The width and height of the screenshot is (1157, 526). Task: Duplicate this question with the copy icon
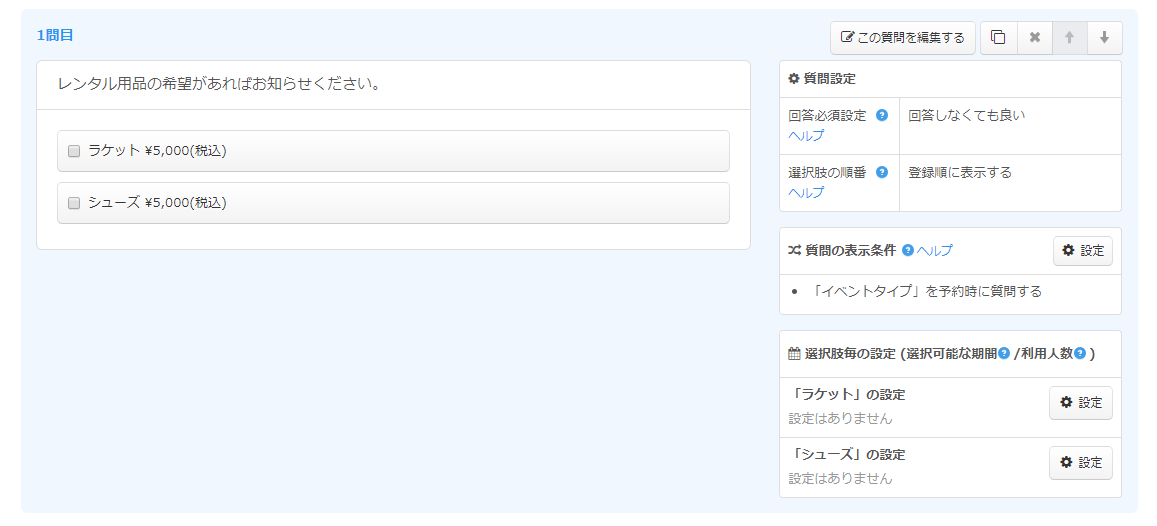(998, 38)
